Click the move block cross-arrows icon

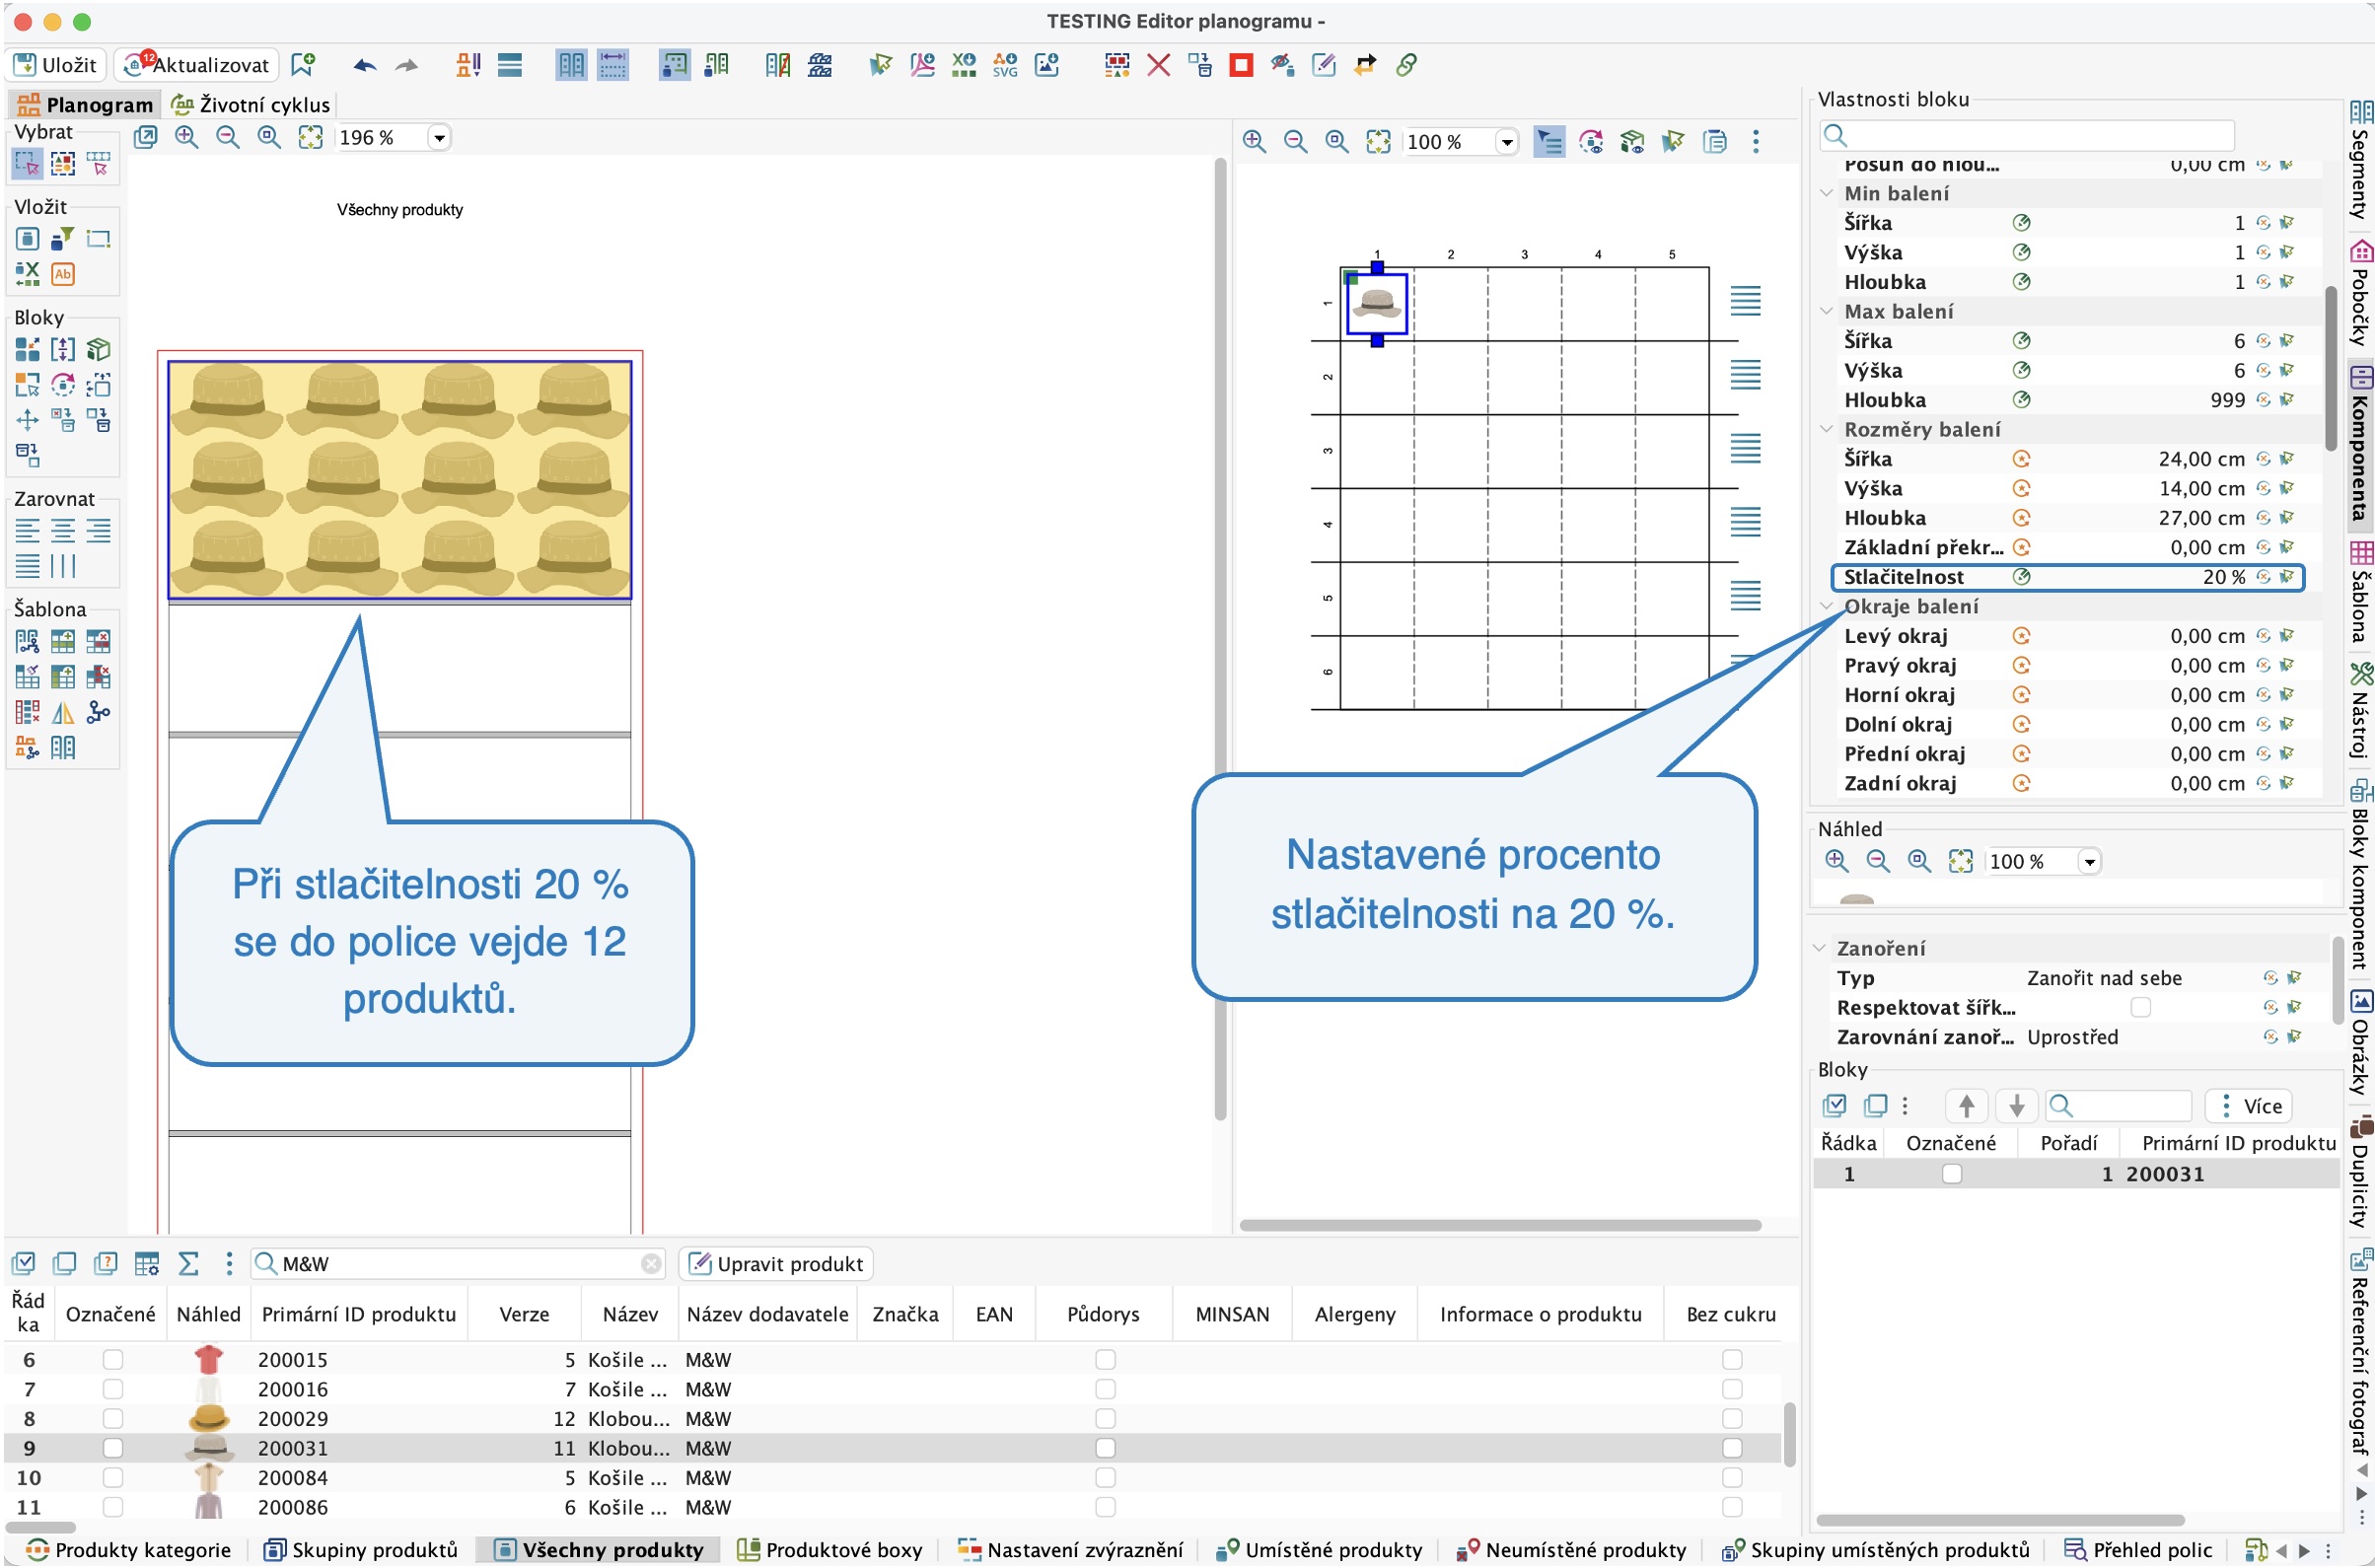click(x=27, y=419)
